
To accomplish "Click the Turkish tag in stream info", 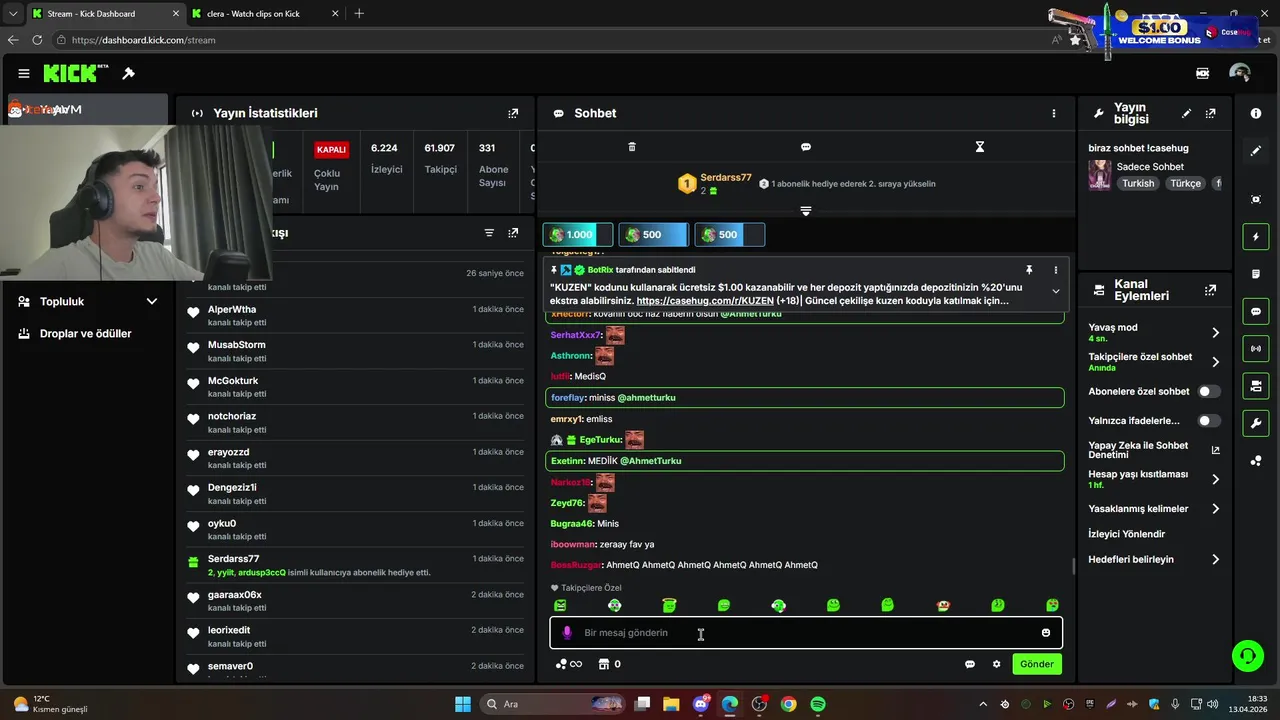I will [1138, 184].
